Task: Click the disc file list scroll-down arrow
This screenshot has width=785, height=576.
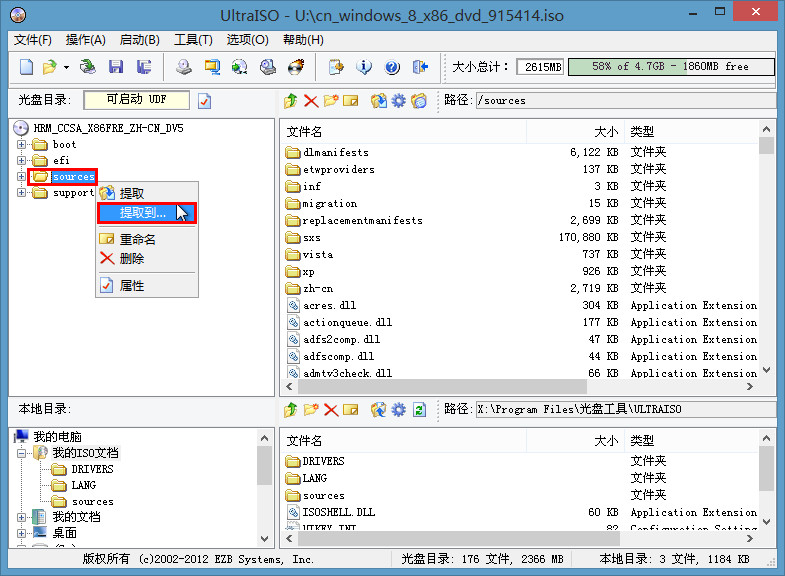Action: click(x=766, y=370)
